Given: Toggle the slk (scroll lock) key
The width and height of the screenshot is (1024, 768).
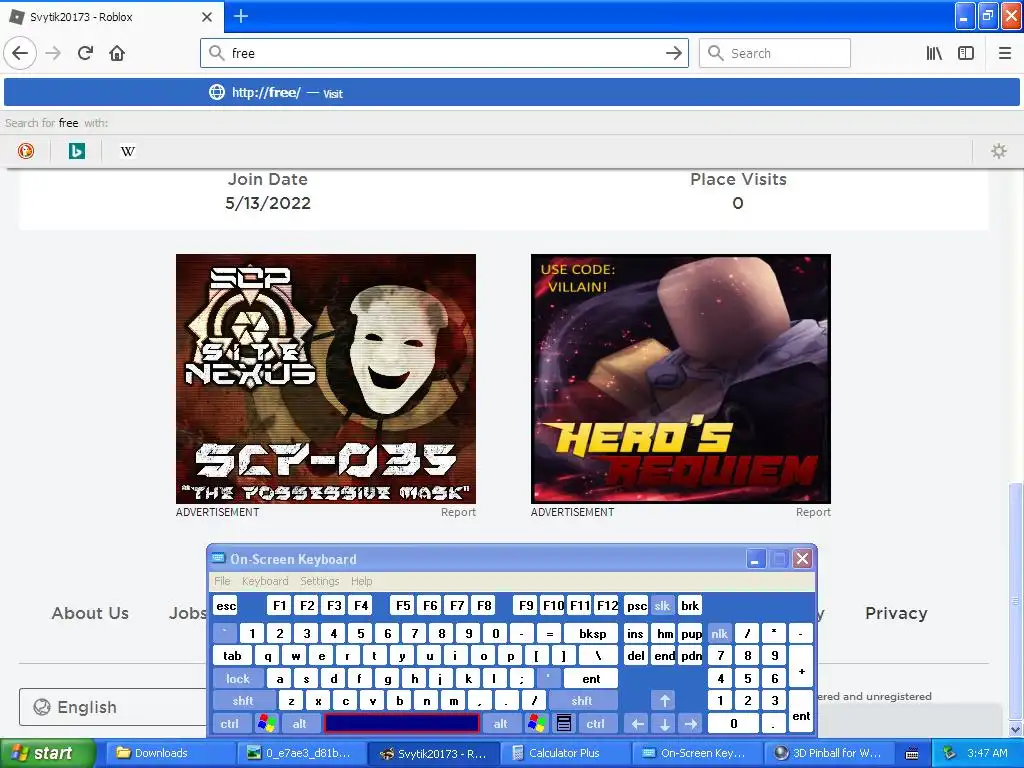Looking at the screenshot, I should pos(662,605).
